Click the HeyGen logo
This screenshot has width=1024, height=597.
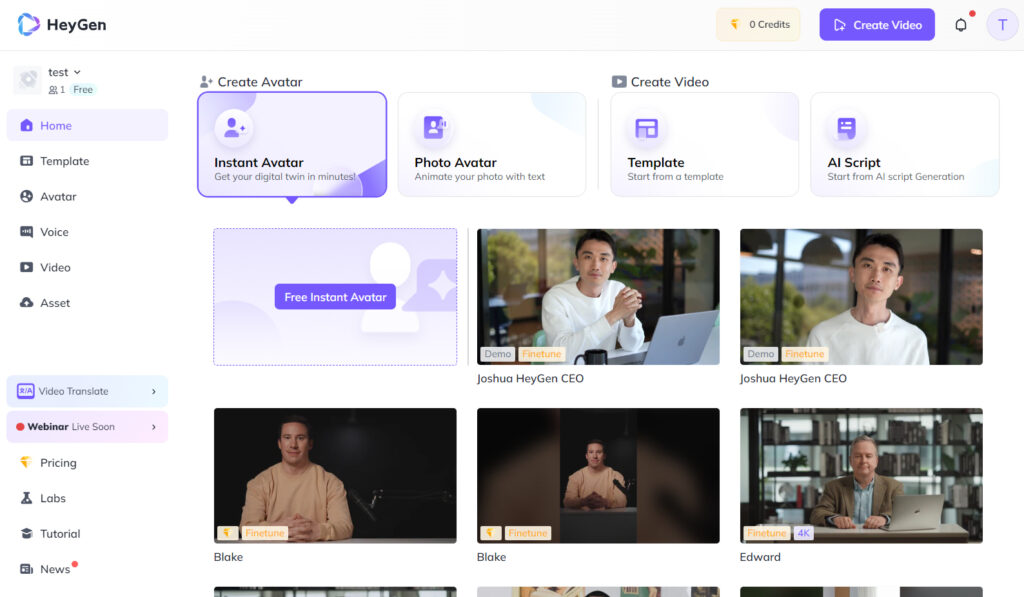[x=62, y=25]
